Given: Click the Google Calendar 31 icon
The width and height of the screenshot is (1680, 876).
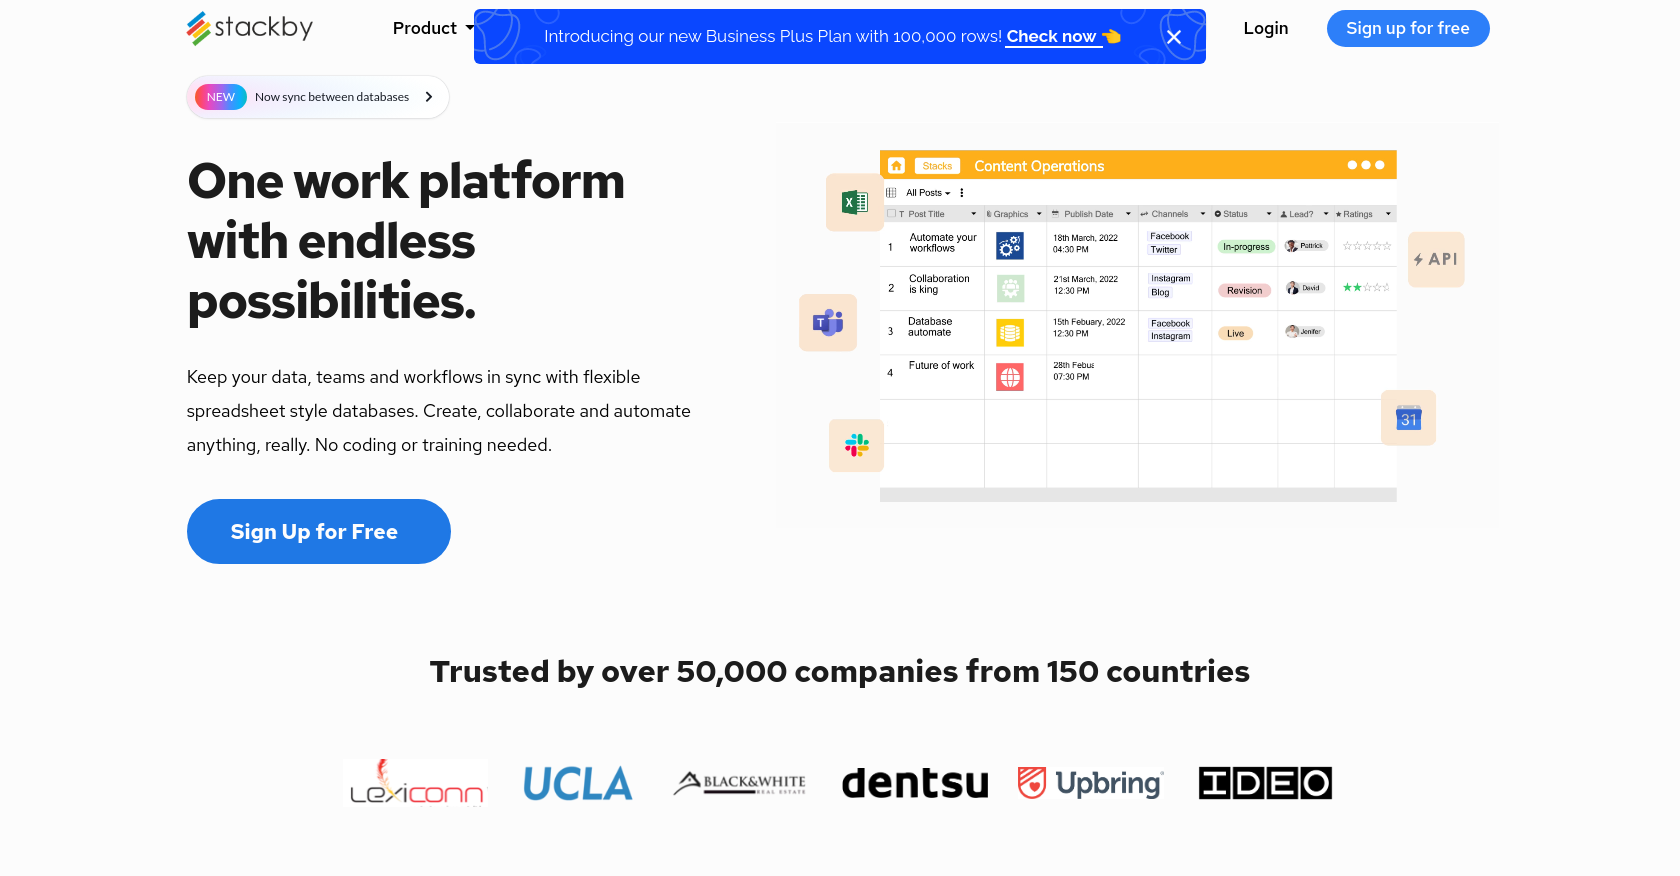Looking at the screenshot, I should point(1409,417).
